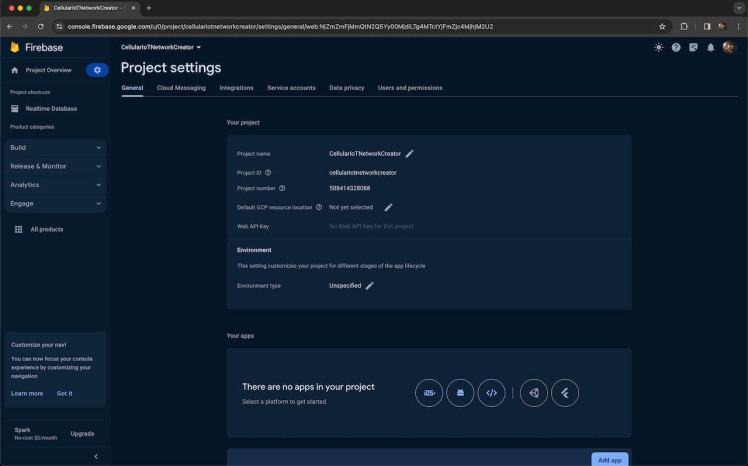Add an Android app to project

[x=460, y=393]
